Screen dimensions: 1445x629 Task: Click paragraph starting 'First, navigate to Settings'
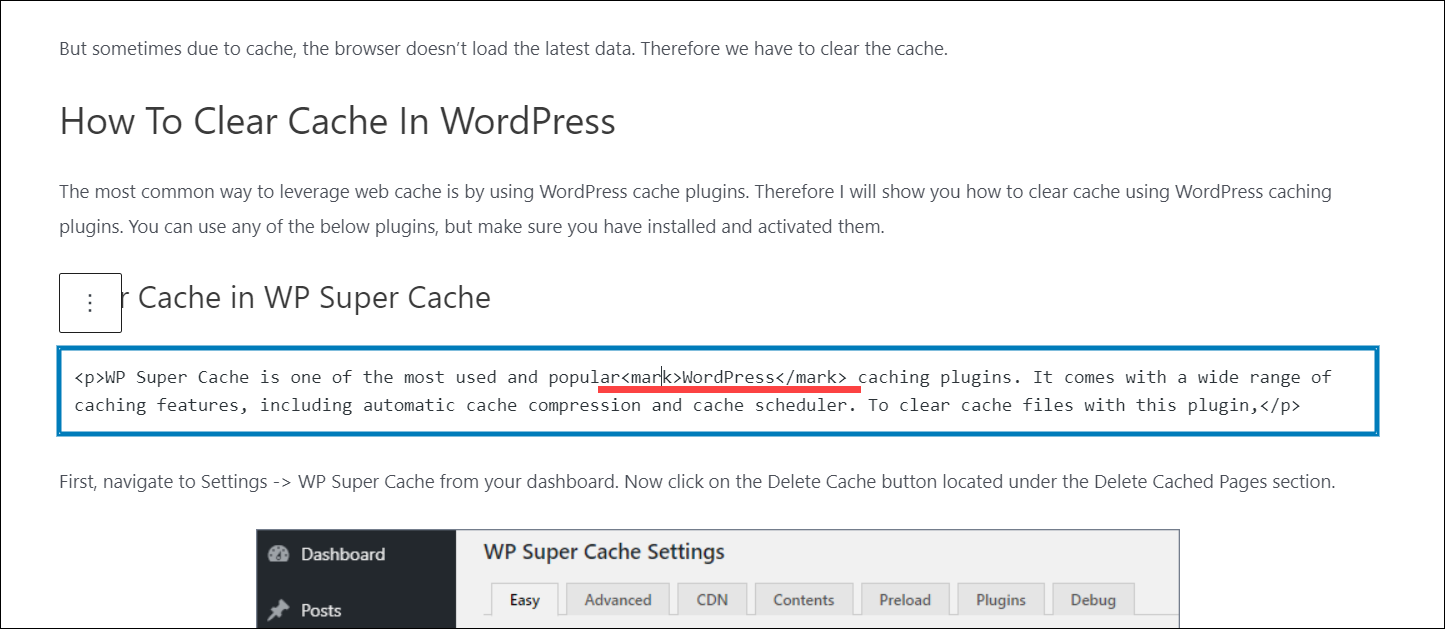point(697,482)
